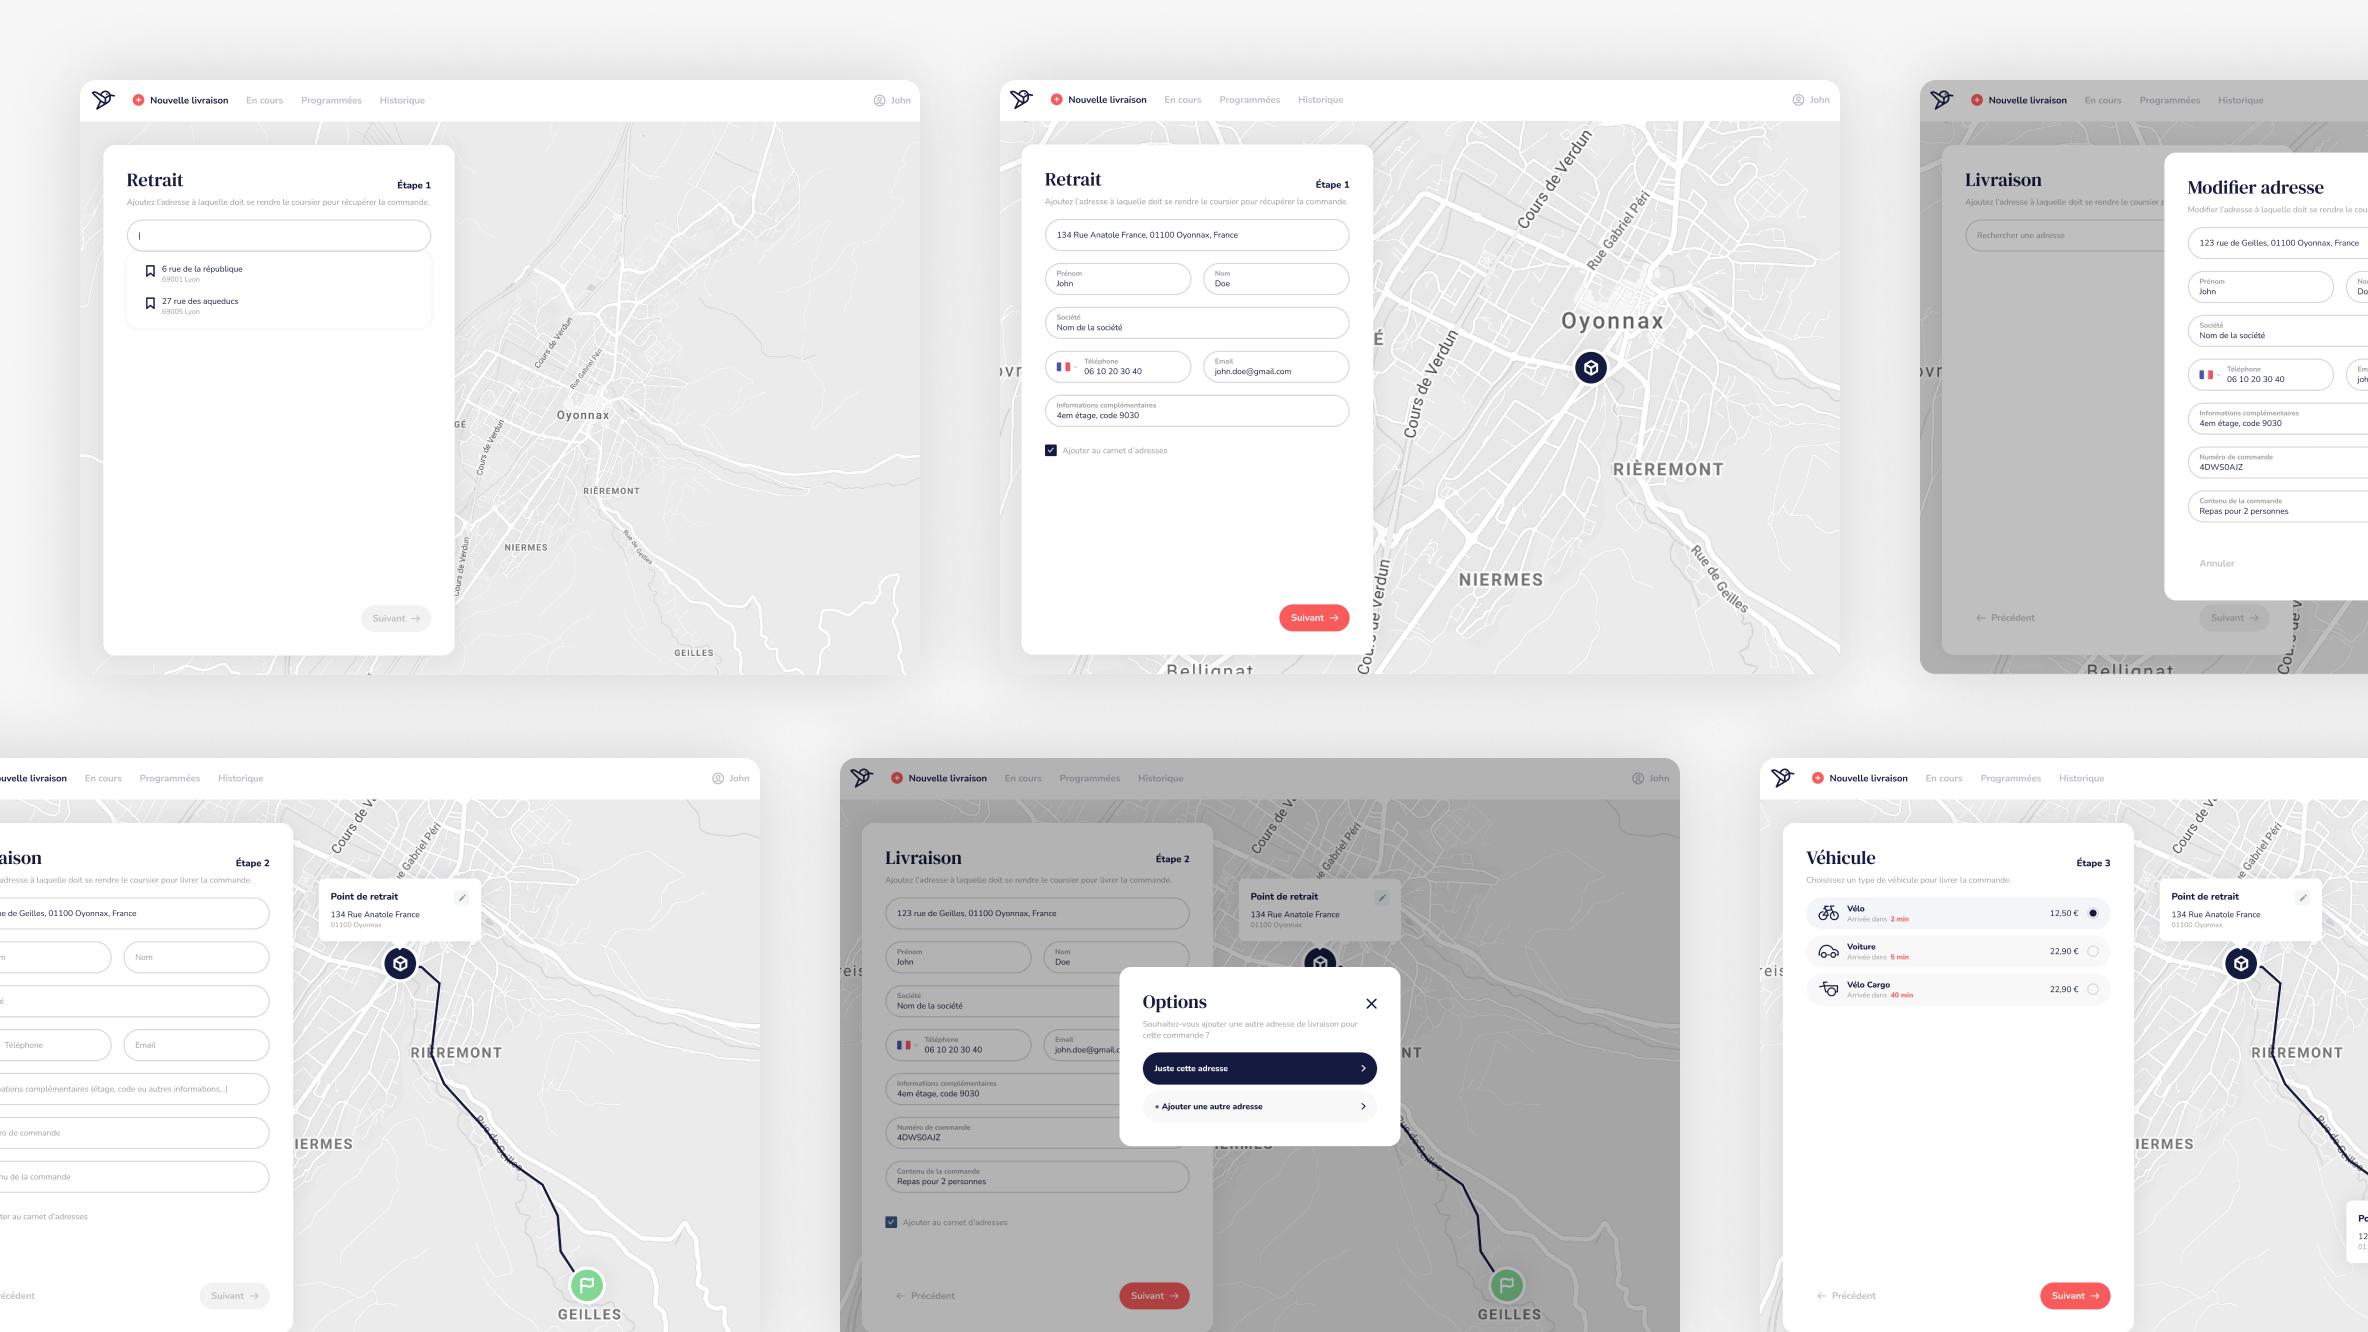Click bookmark icon beside 6 rue de la république
The height and width of the screenshot is (1332, 2368).
point(150,271)
